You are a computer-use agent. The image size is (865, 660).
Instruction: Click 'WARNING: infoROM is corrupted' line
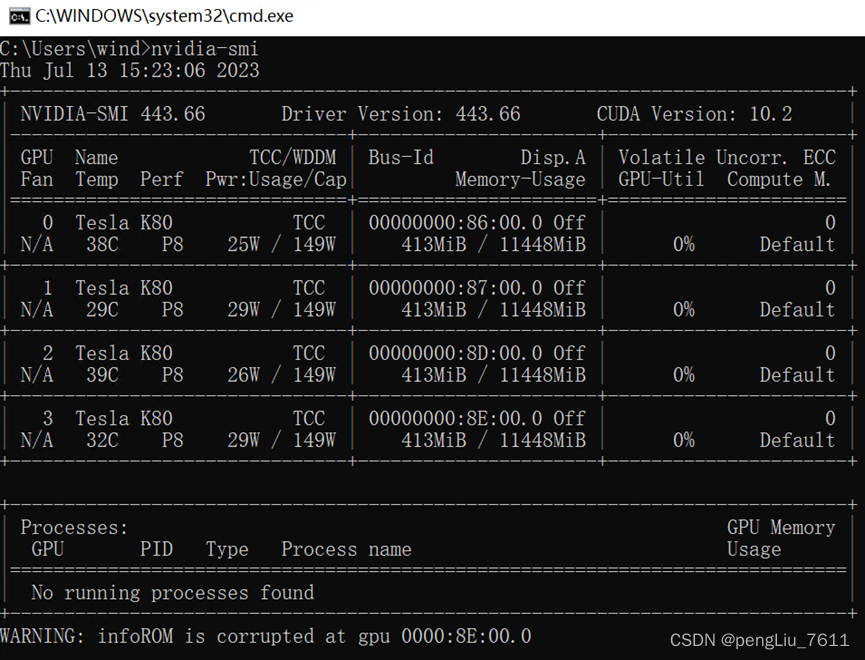pos(266,636)
